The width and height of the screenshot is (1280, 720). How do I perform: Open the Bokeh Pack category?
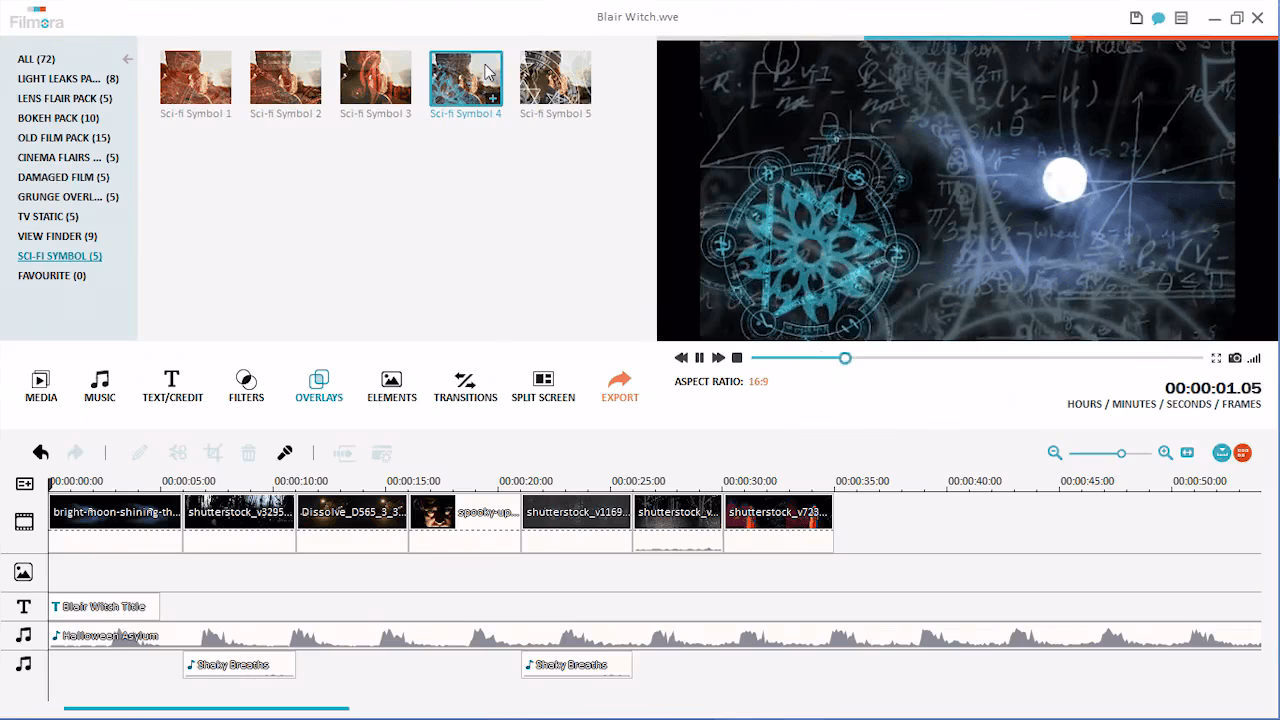pos(58,118)
